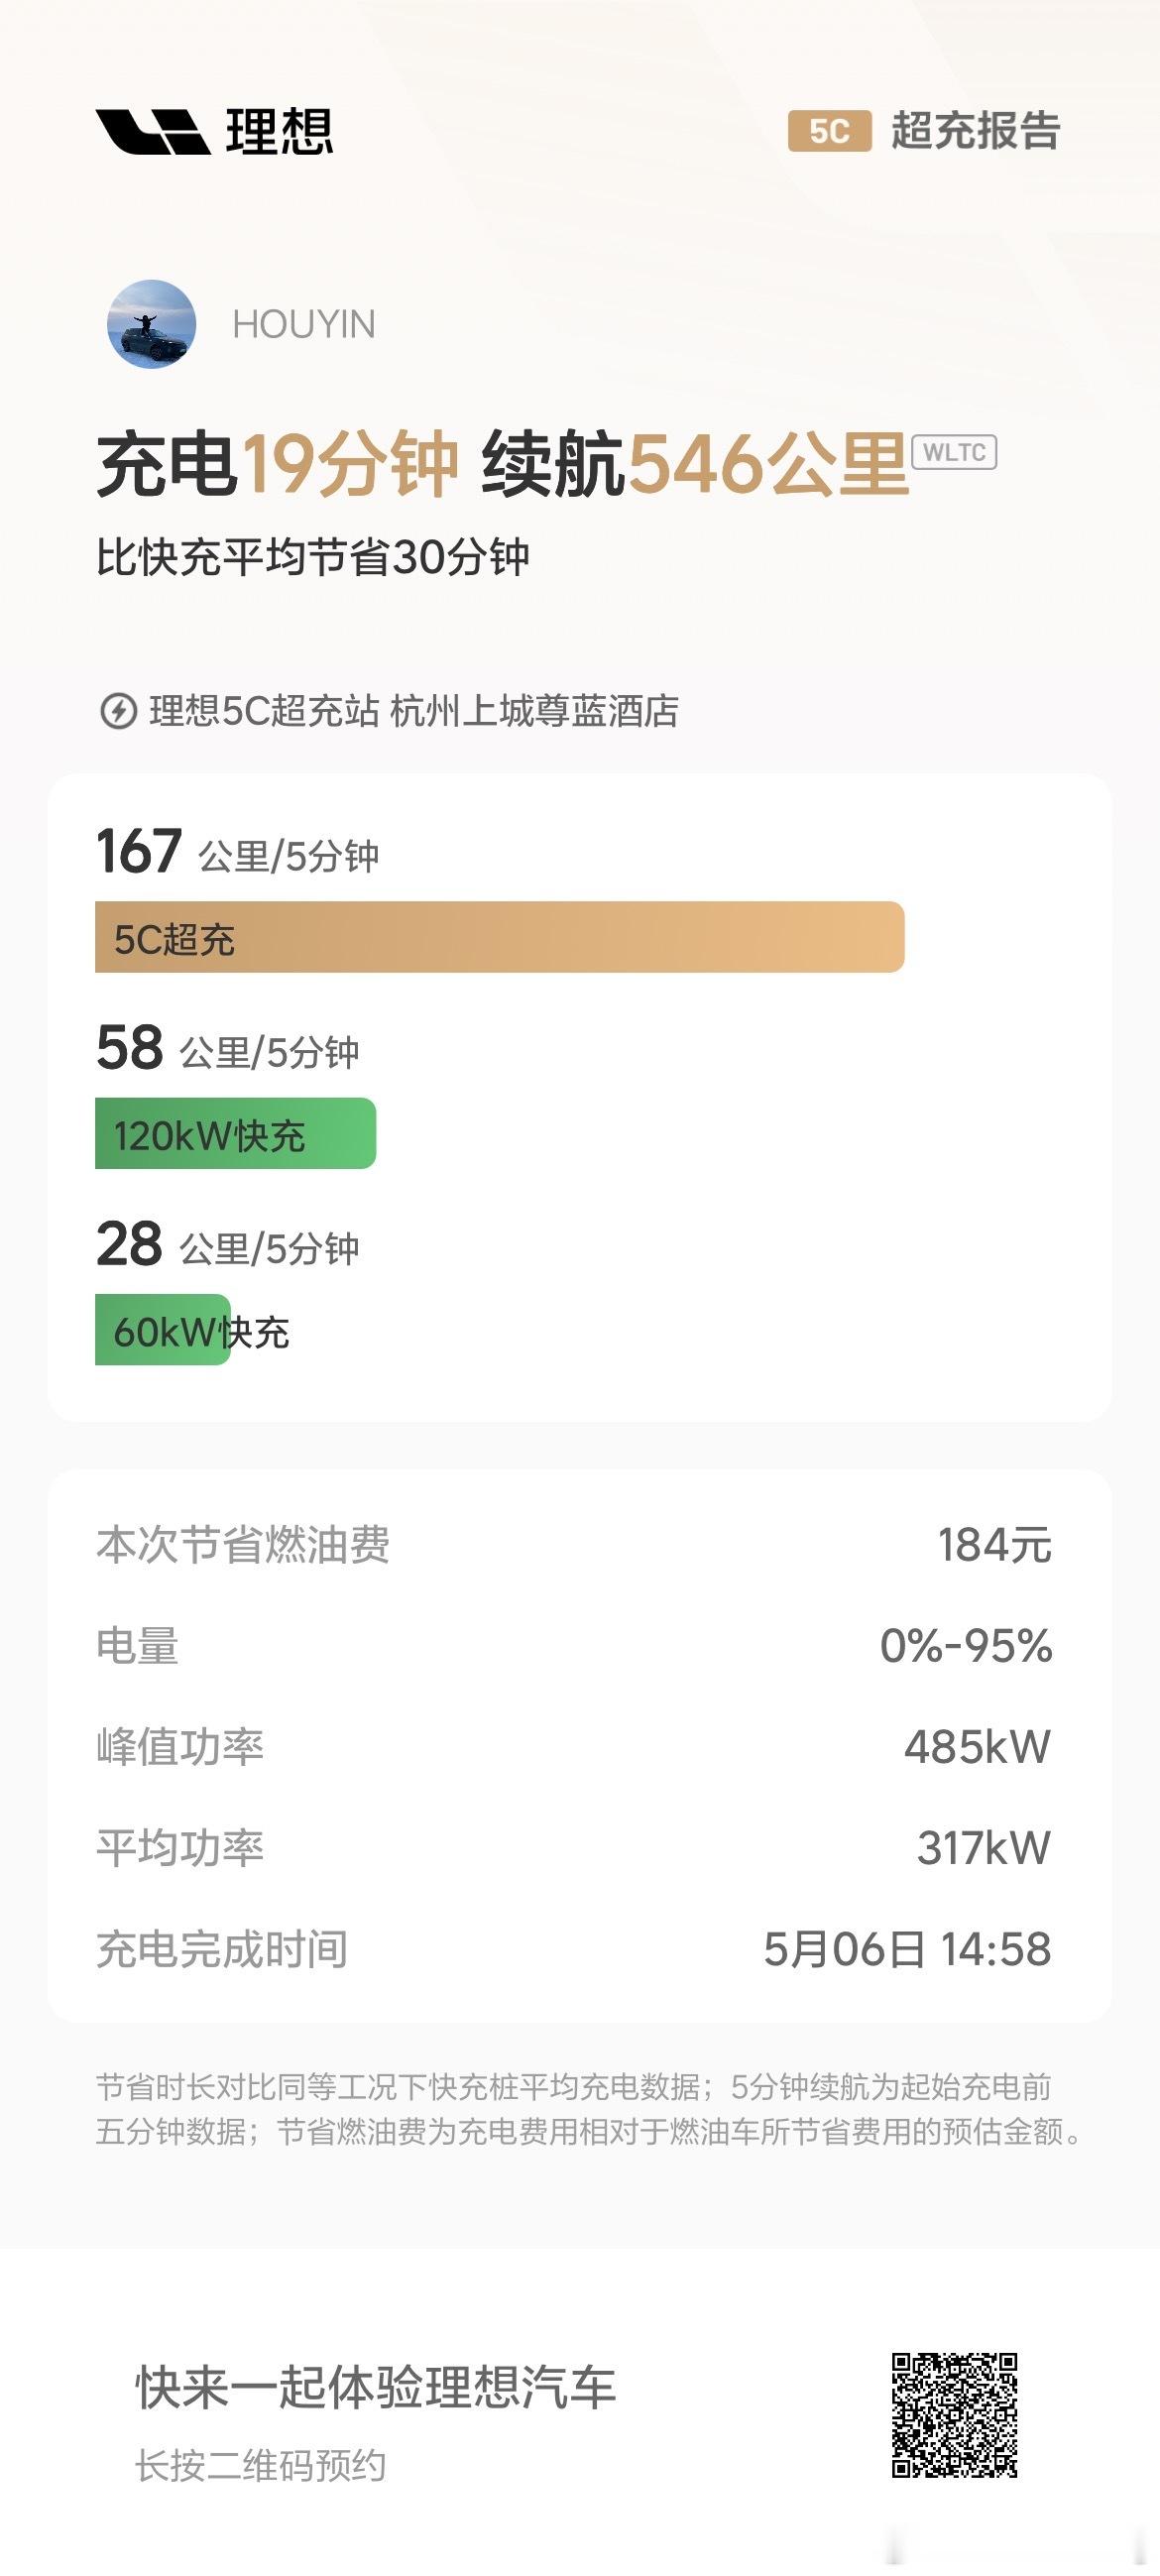1160x2576 pixels.
Task: Click the lightning bolt charging station icon
Action: [x=118, y=712]
